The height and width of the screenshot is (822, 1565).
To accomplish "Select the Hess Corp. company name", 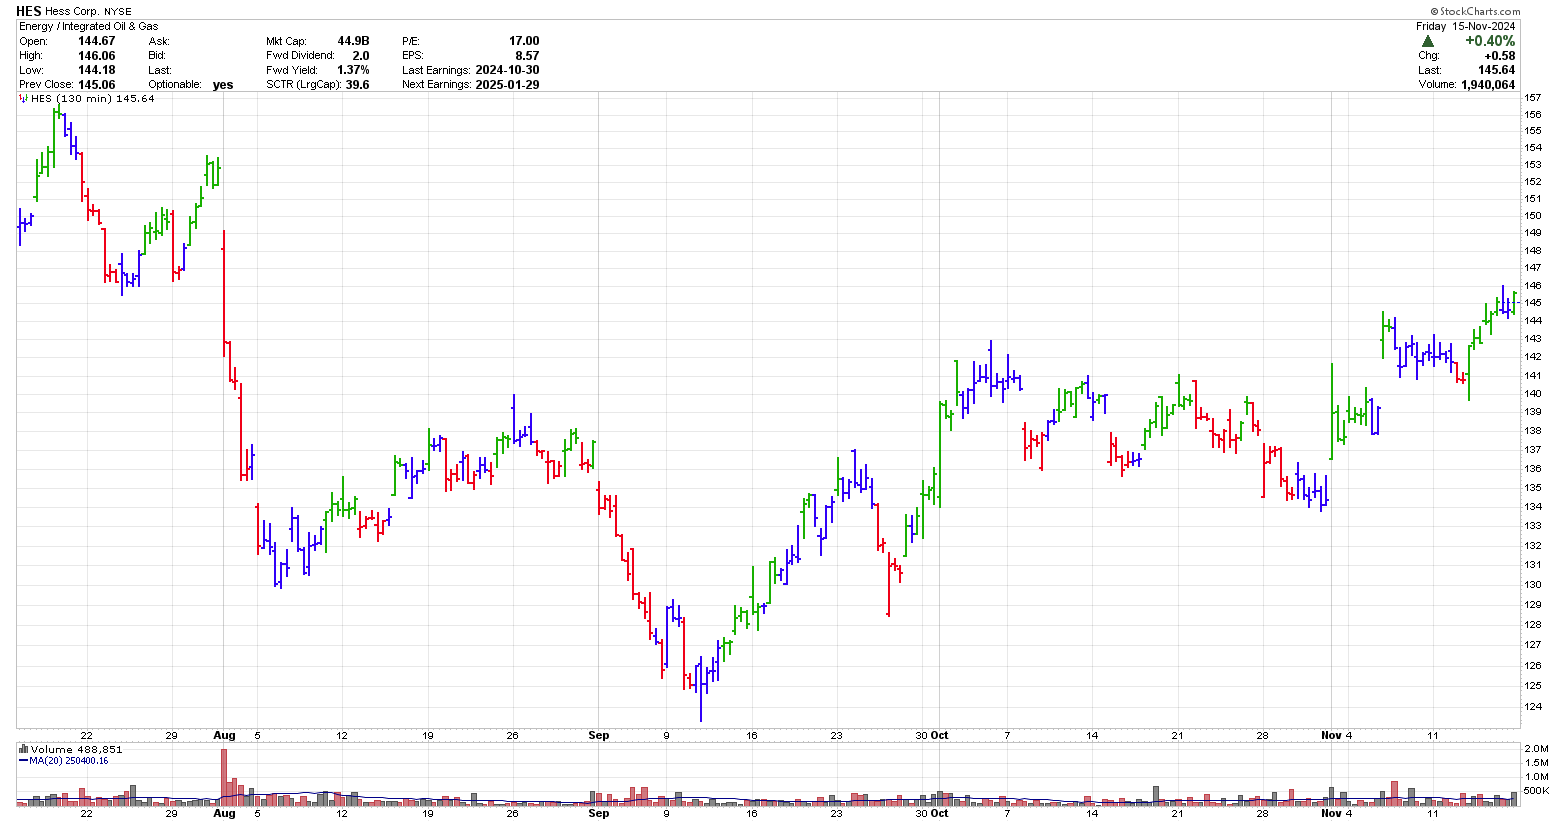I will pyautogui.click(x=72, y=11).
